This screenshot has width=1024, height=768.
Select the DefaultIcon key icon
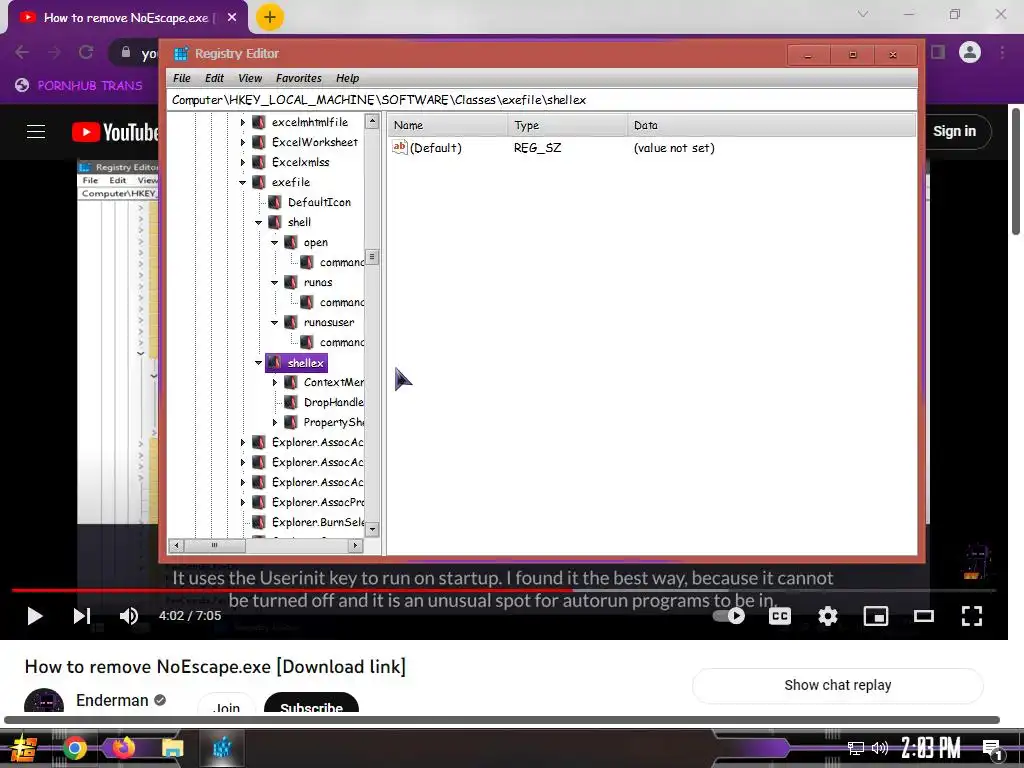pos(275,202)
